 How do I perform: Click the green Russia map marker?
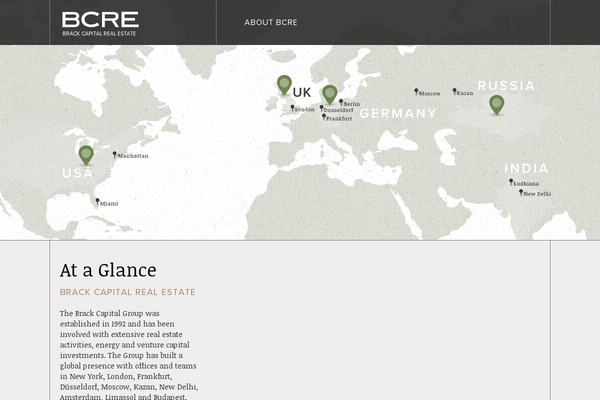coord(496,105)
